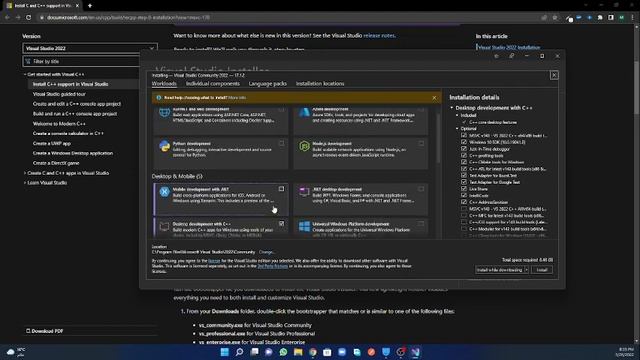Image resolution: width=640 pixels, height=360 pixels.
Task: Click the Change... location link
Action: 267,252
